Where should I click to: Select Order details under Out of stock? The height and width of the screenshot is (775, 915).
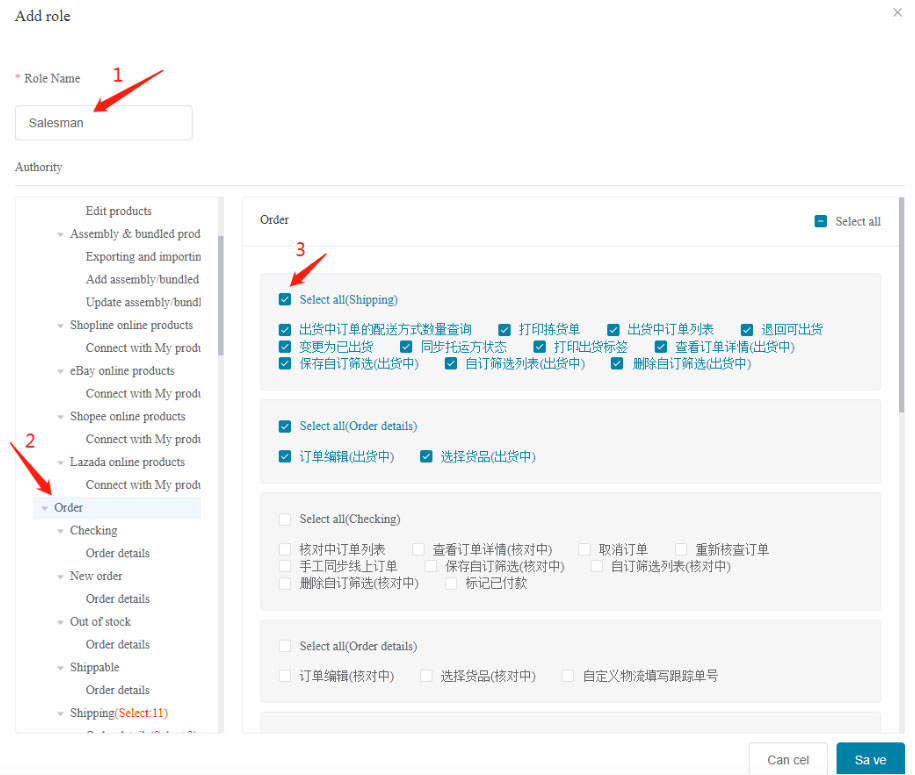click(117, 644)
